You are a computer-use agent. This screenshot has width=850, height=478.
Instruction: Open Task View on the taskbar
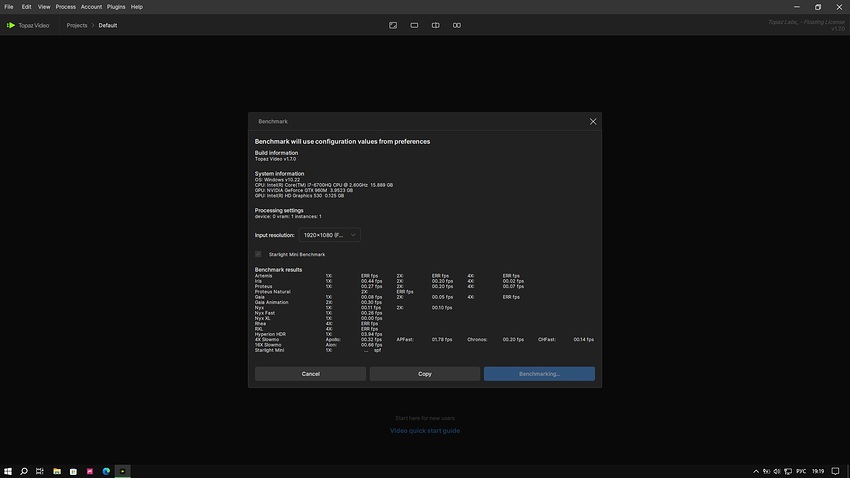click(40, 471)
